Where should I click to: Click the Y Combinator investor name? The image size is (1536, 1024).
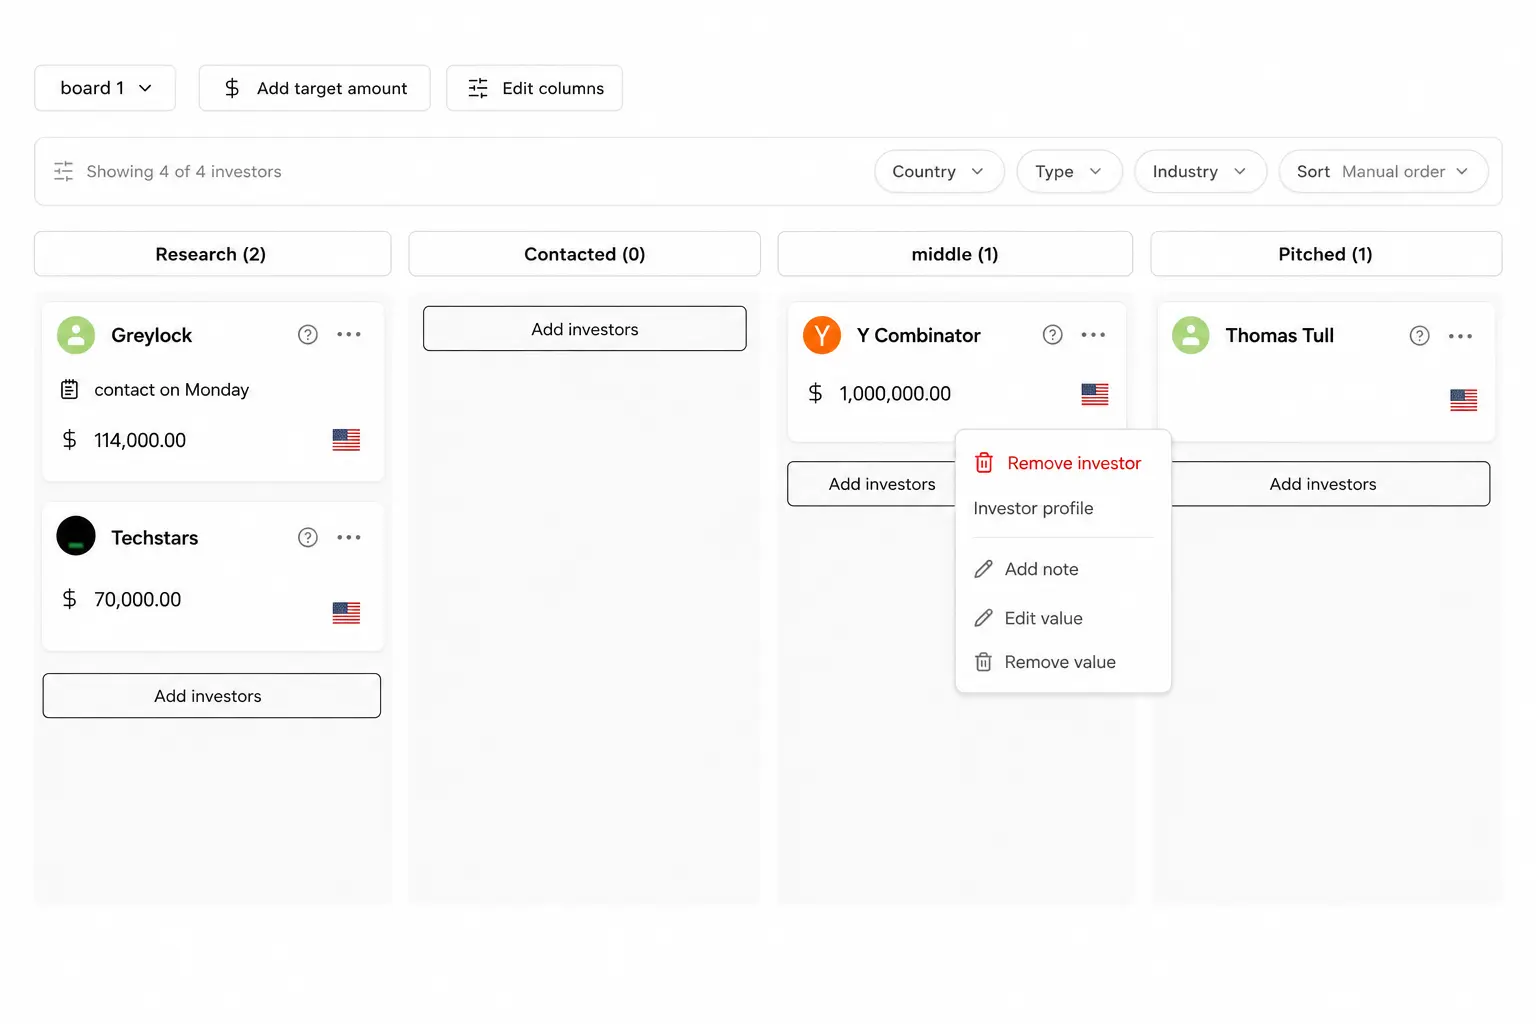919,335
